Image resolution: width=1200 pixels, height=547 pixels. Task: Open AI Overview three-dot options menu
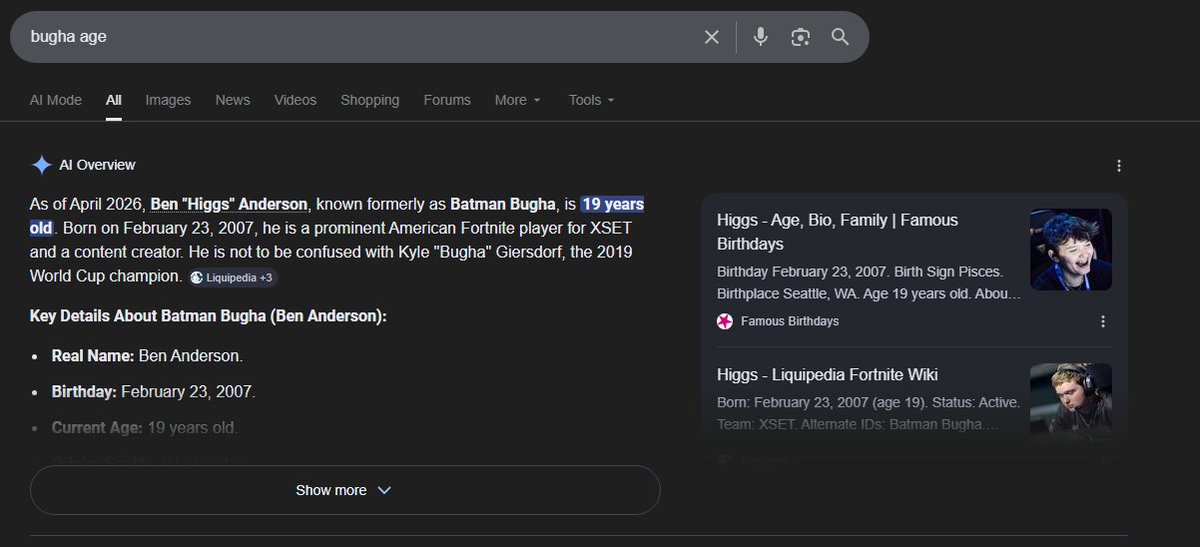pos(1119,166)
